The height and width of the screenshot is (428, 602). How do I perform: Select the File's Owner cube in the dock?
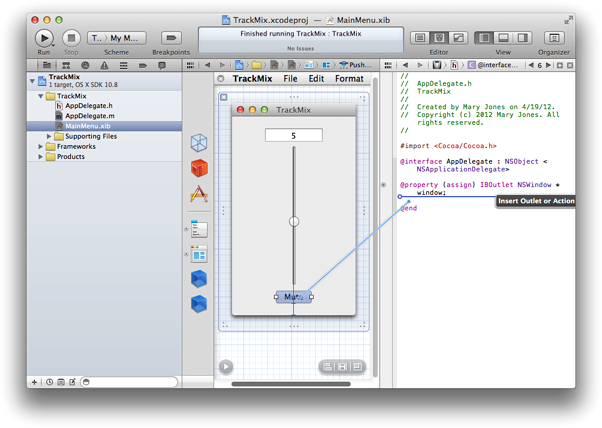point(199,143)
